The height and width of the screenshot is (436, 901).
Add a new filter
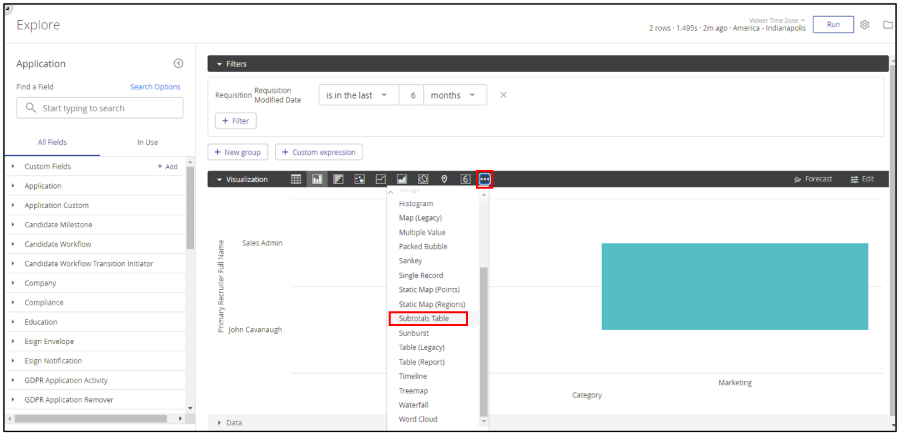coord(236,121)
